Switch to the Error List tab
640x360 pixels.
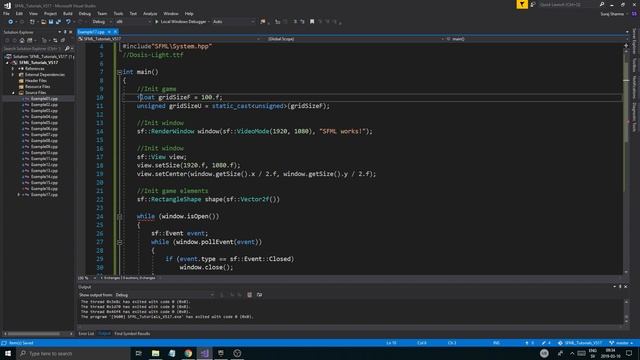coord(86,334)
